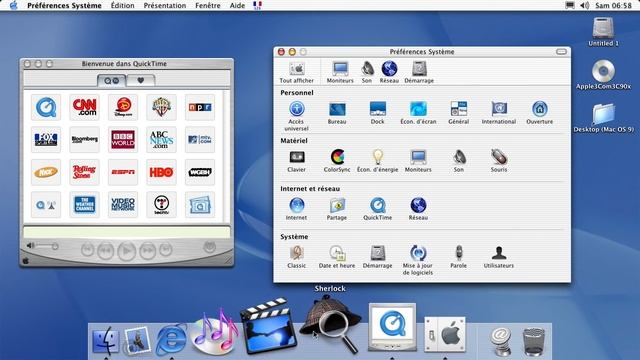
Task: Open the ABC News channel
Action: [x=162, y=140]
